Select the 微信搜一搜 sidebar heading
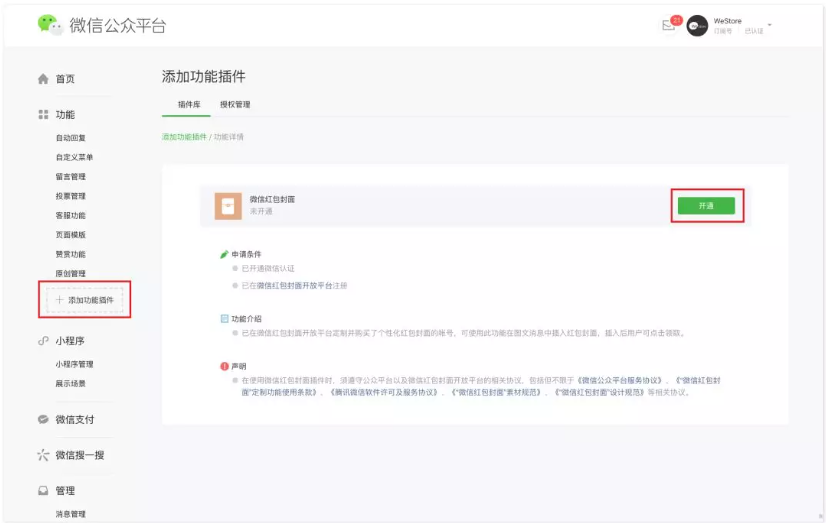 (x=80, y=455)
